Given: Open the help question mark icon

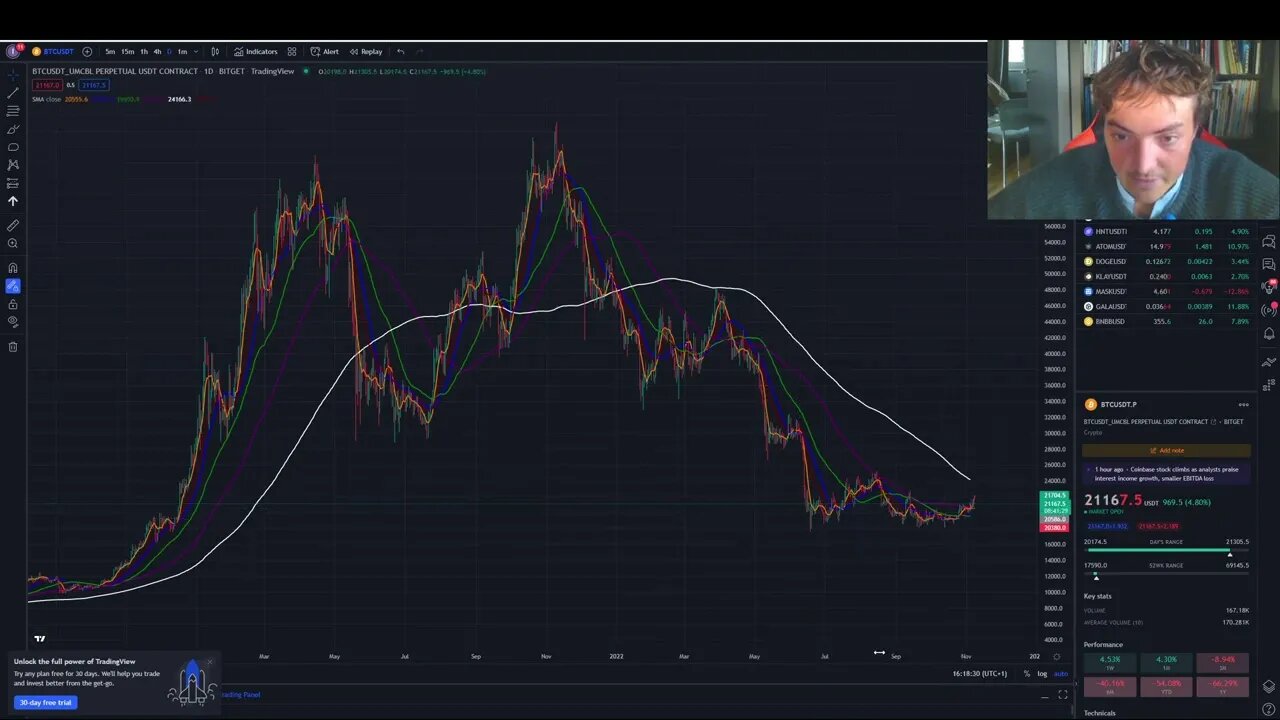Looking at the screenshot, I should coord(1269,709).
